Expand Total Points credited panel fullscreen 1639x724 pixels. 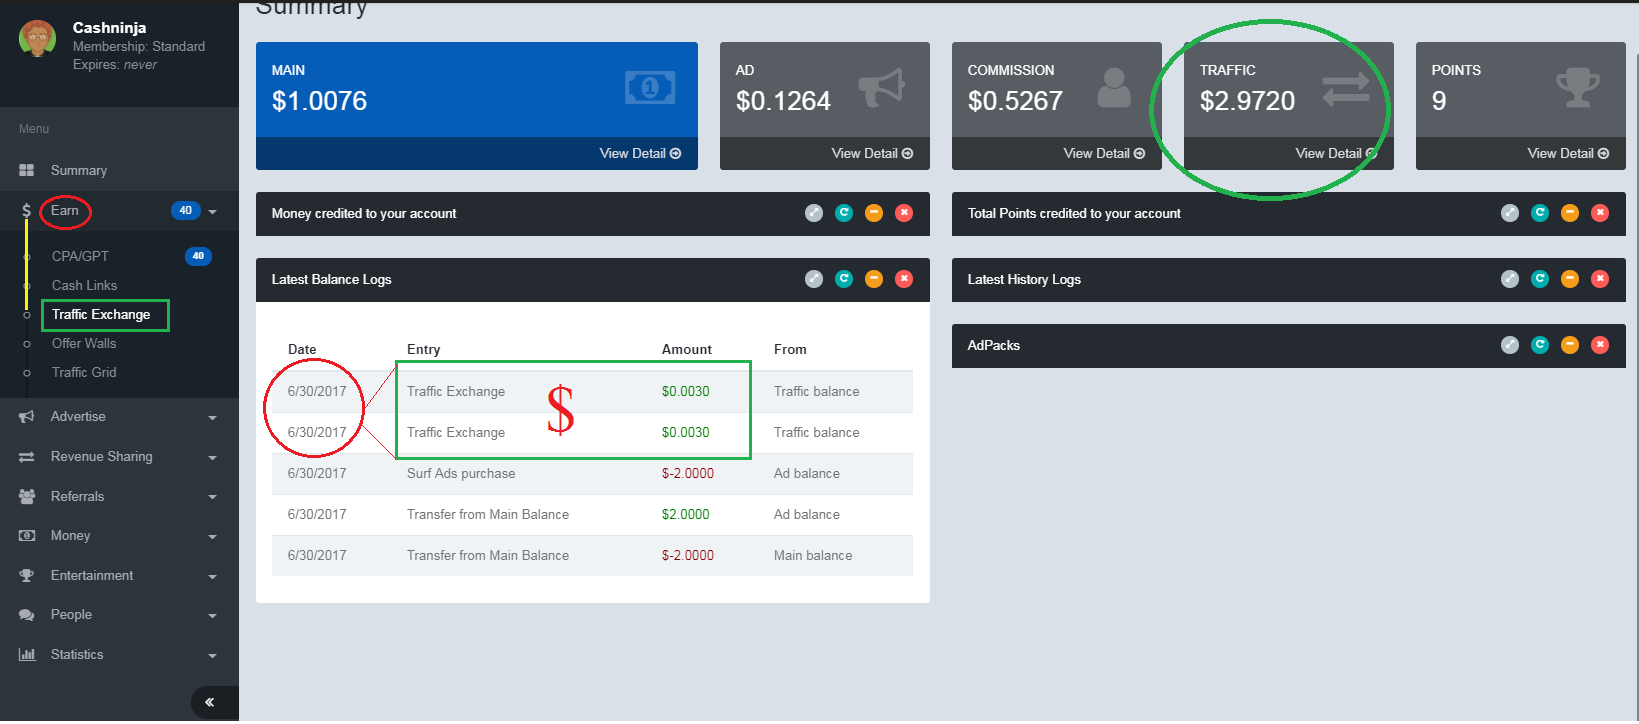(x=1510, y=213)
